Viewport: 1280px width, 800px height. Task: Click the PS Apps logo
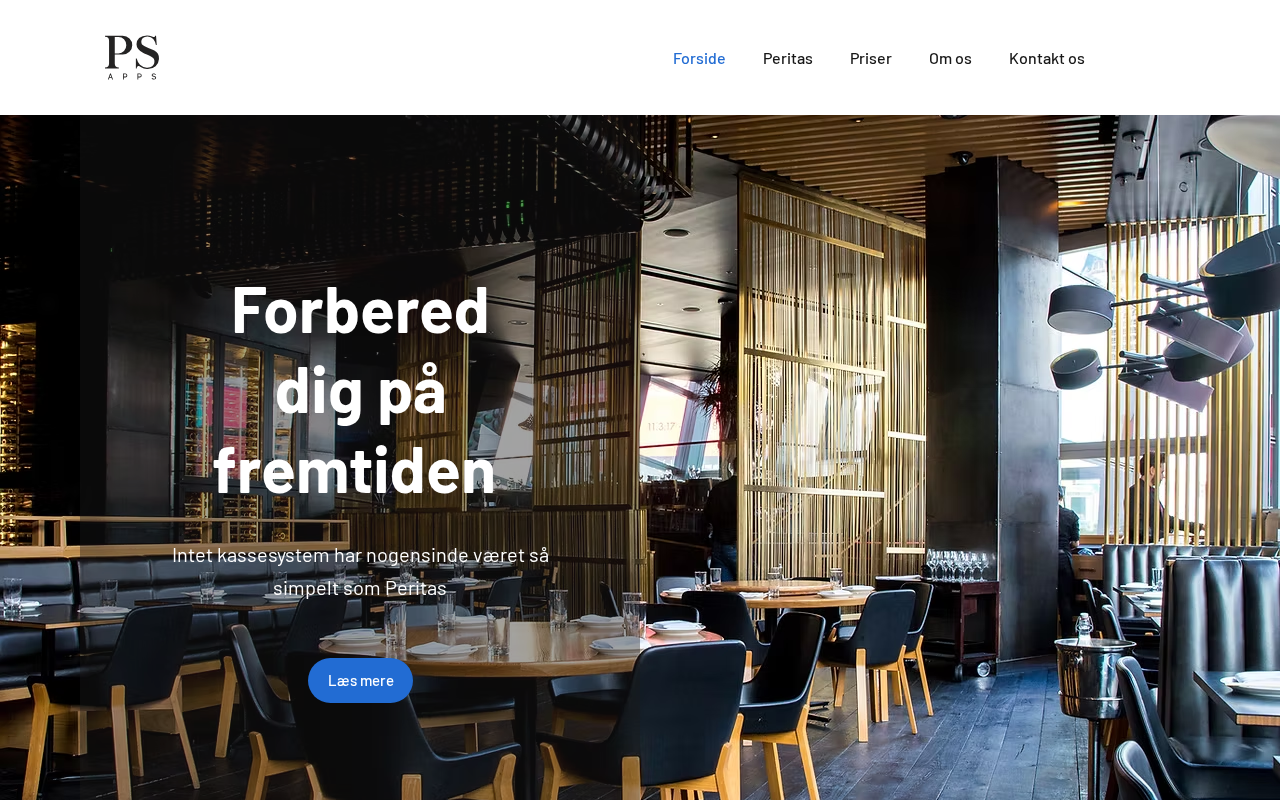[x=132, y=57]
